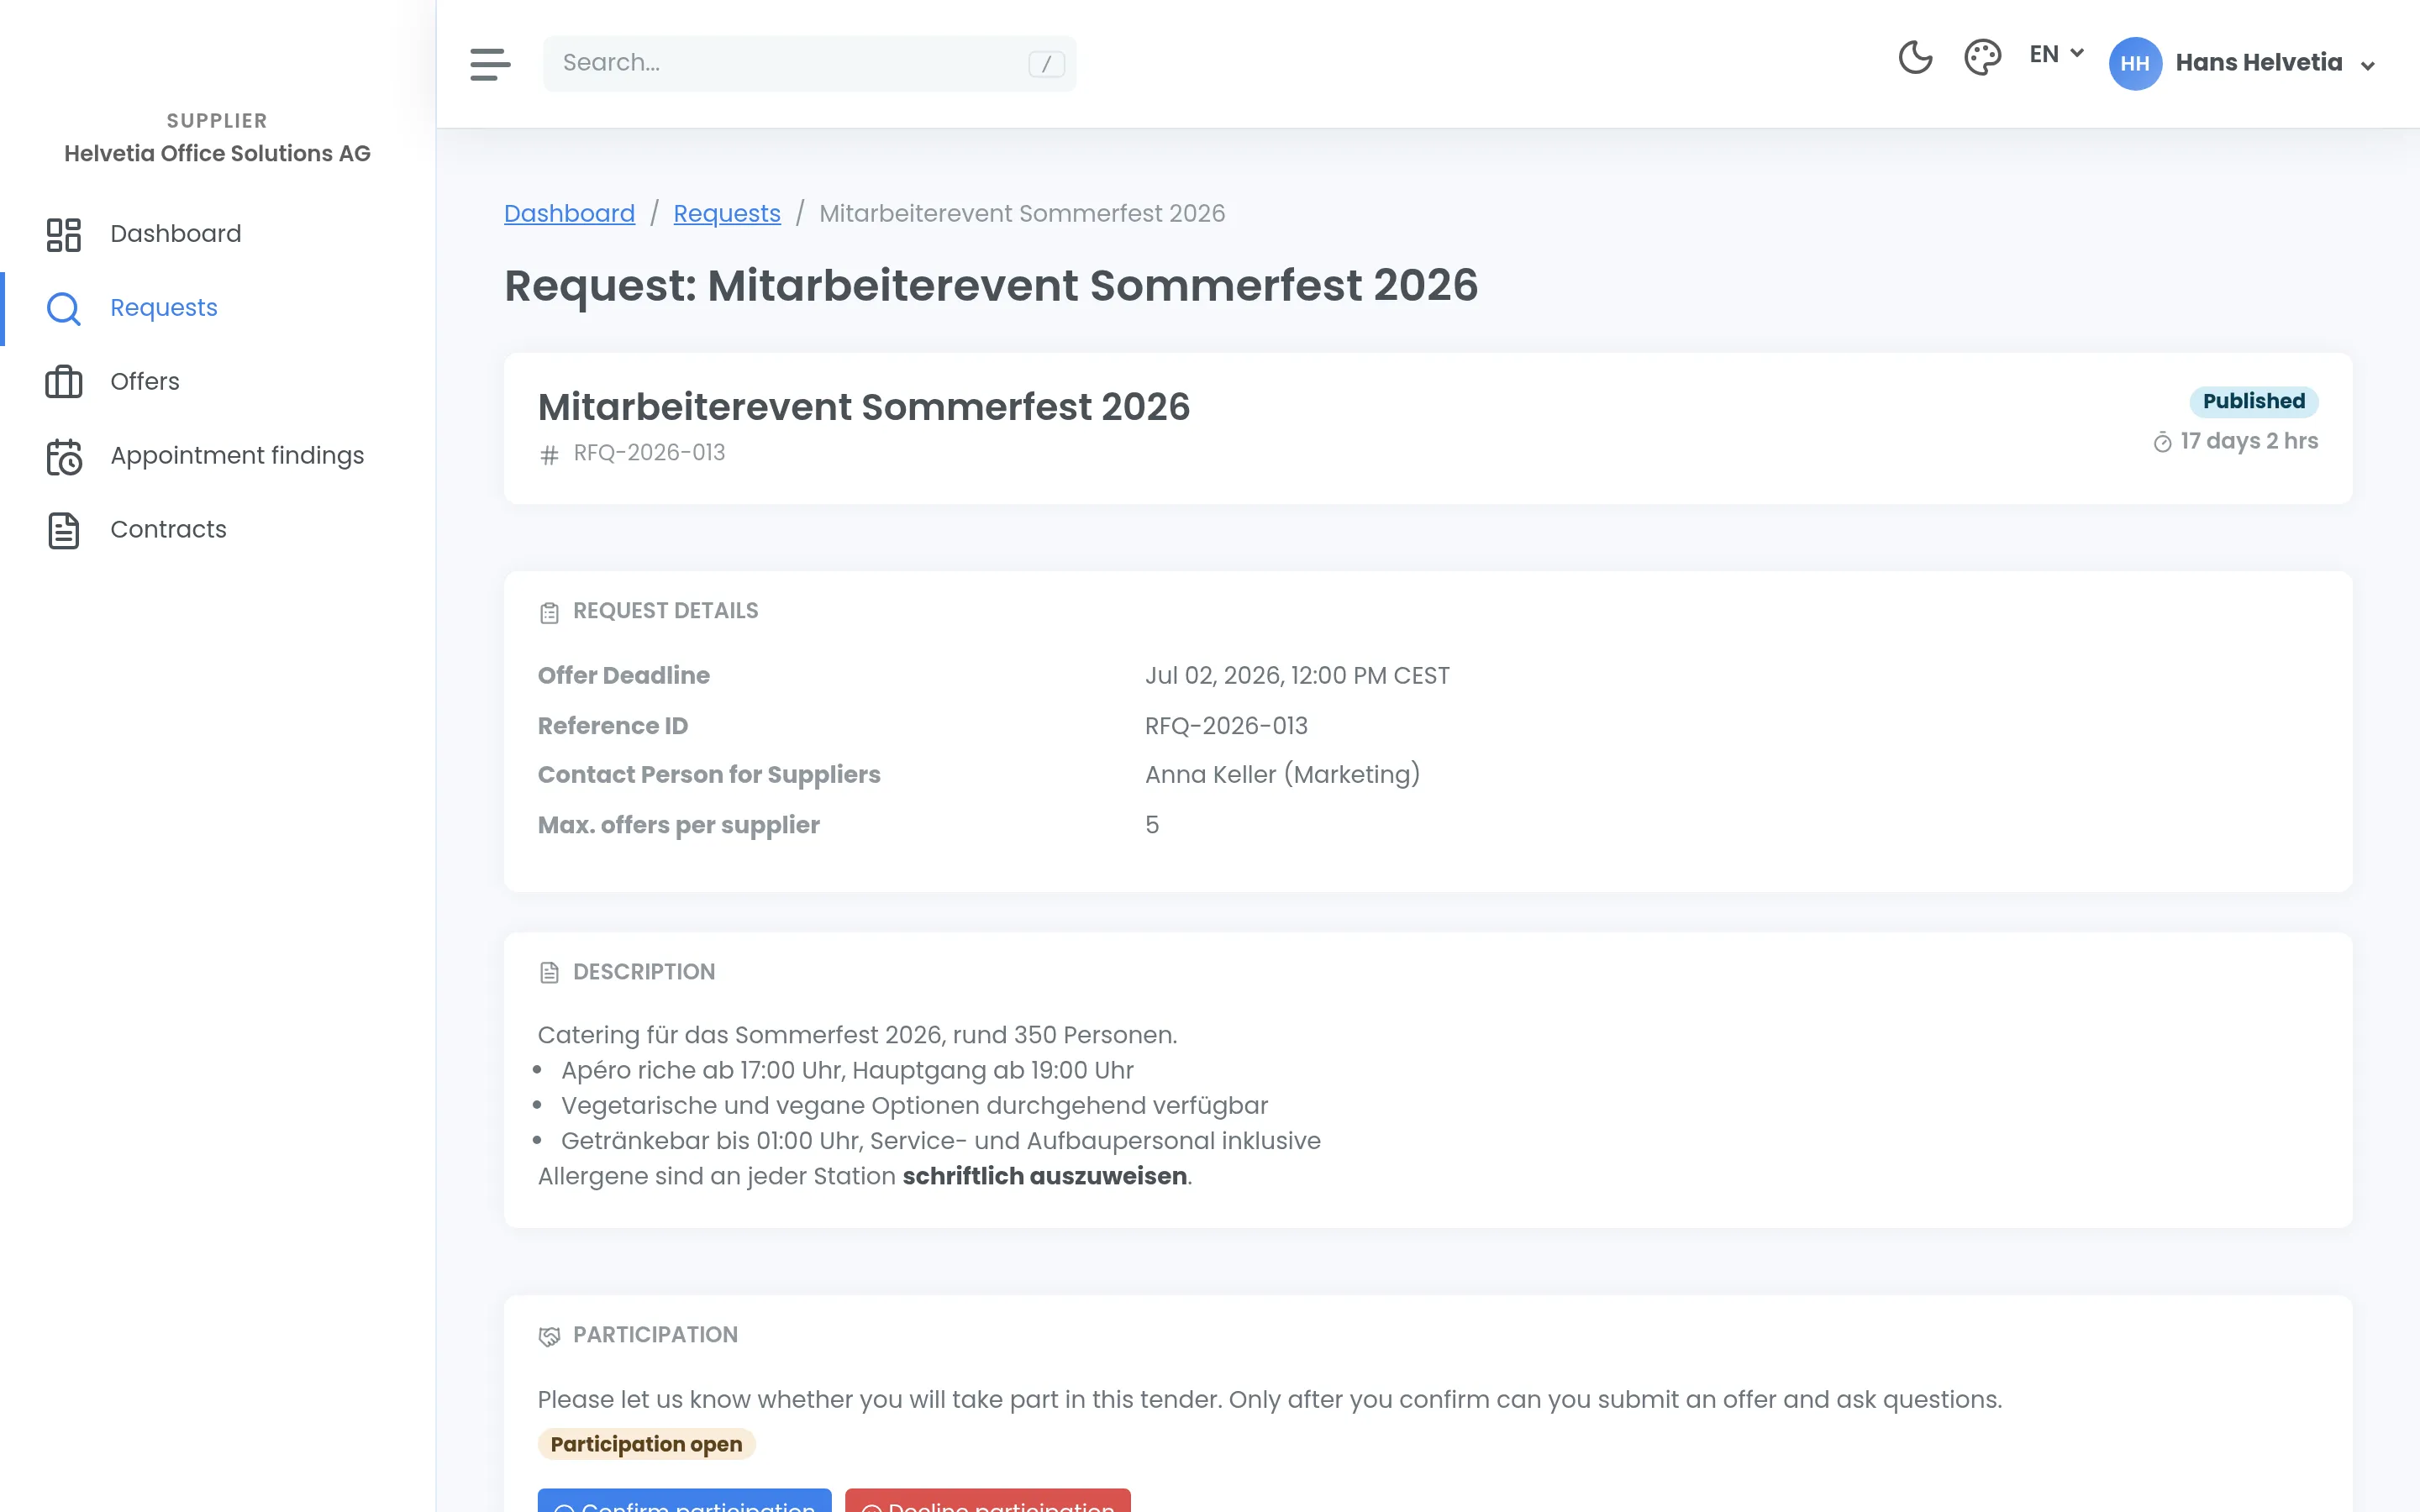Click the Offer Deadline label
The width and height of the screenshot is (2420, 1512).
click(624, 676)
